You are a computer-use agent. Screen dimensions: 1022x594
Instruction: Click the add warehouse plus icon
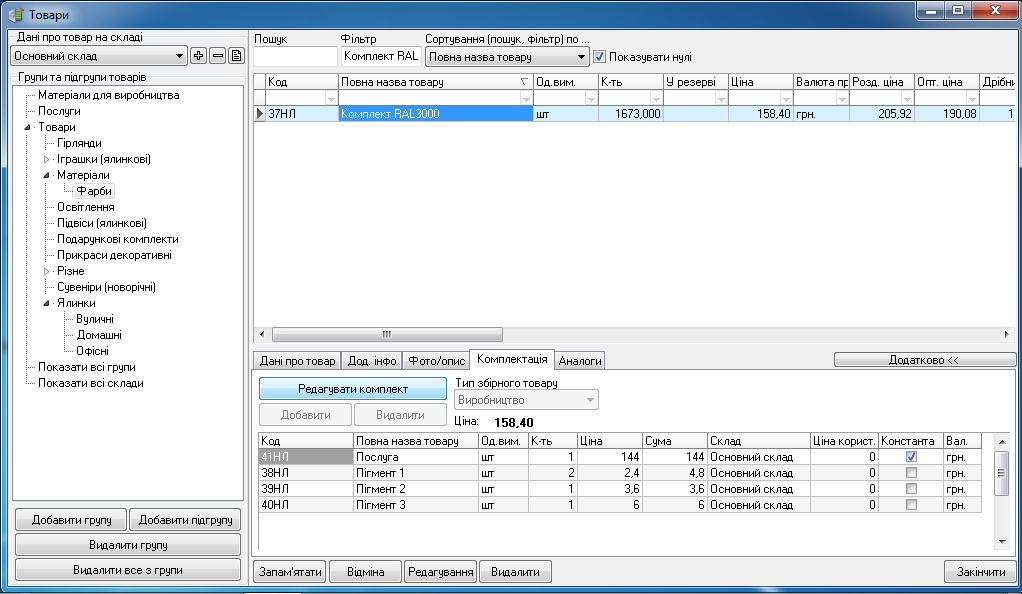coord(198,56)
